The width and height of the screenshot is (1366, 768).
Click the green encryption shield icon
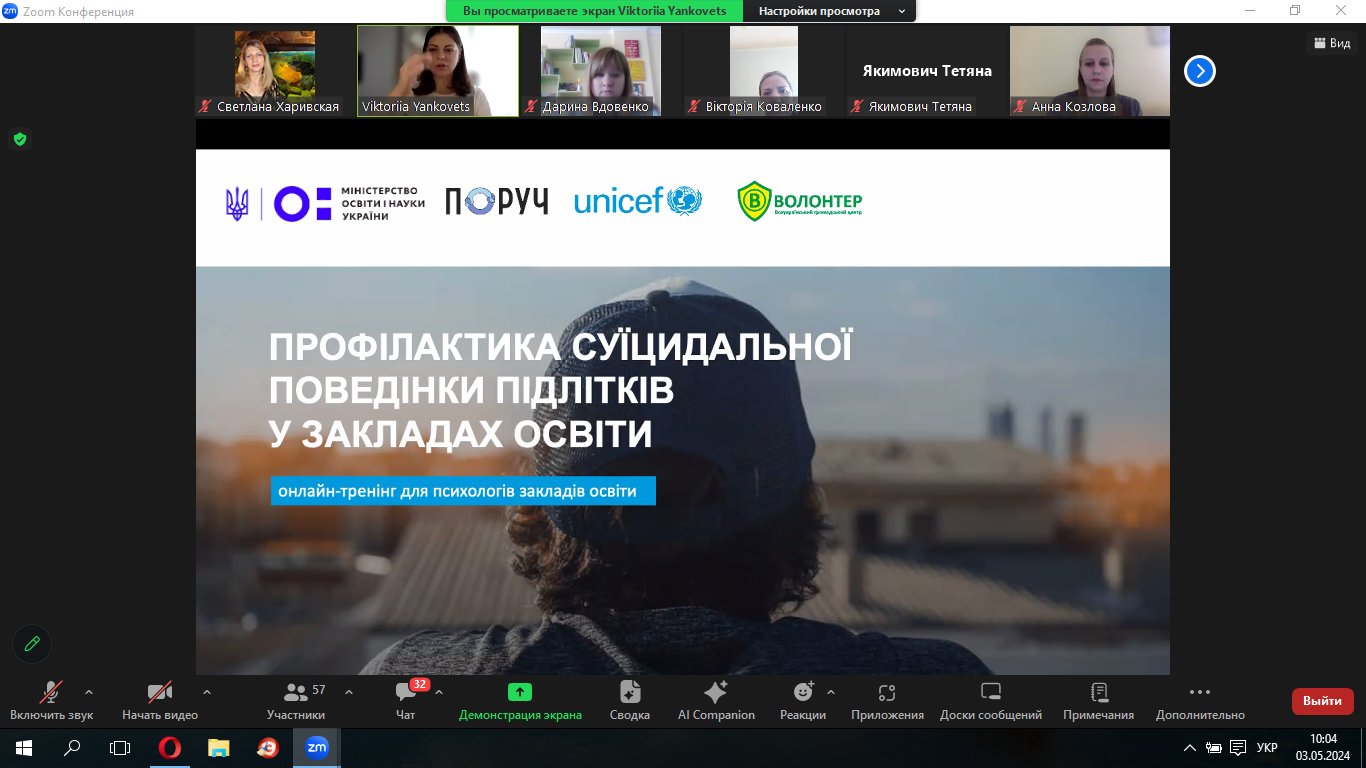point(19,139)
